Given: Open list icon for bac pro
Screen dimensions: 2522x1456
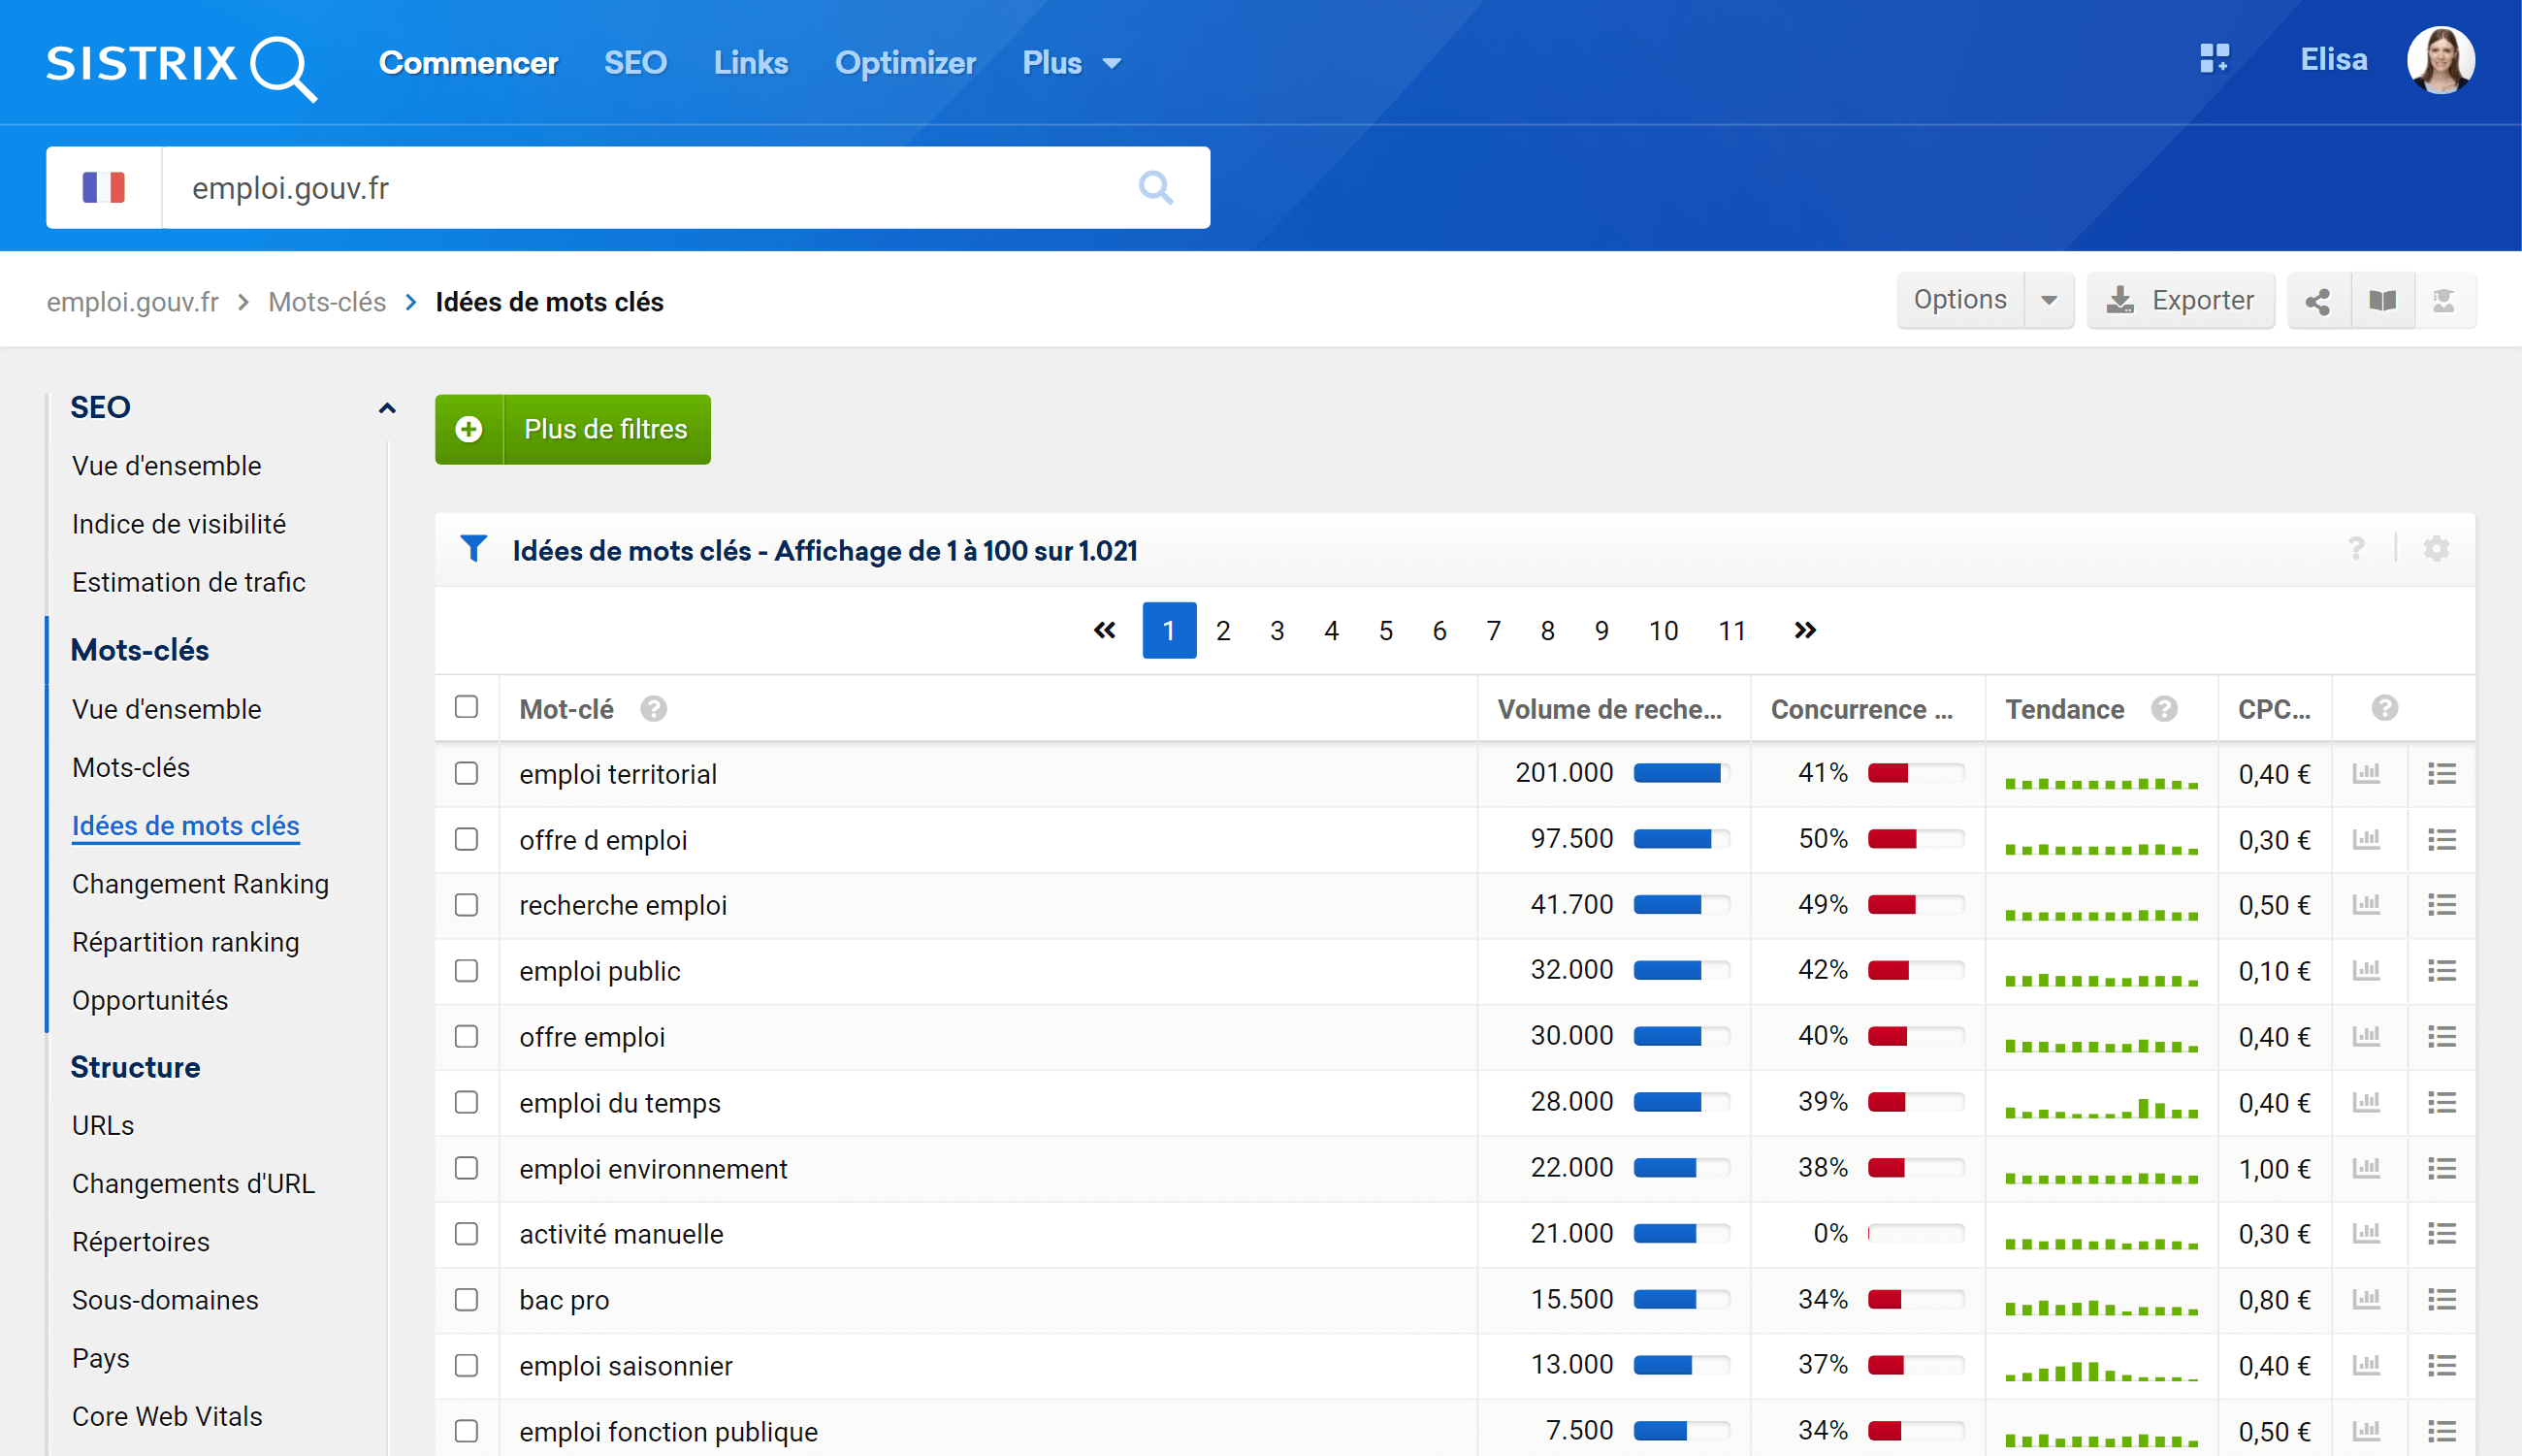Looking at the screenshot, I should pyautogui.click(x=2441, y=1300).
